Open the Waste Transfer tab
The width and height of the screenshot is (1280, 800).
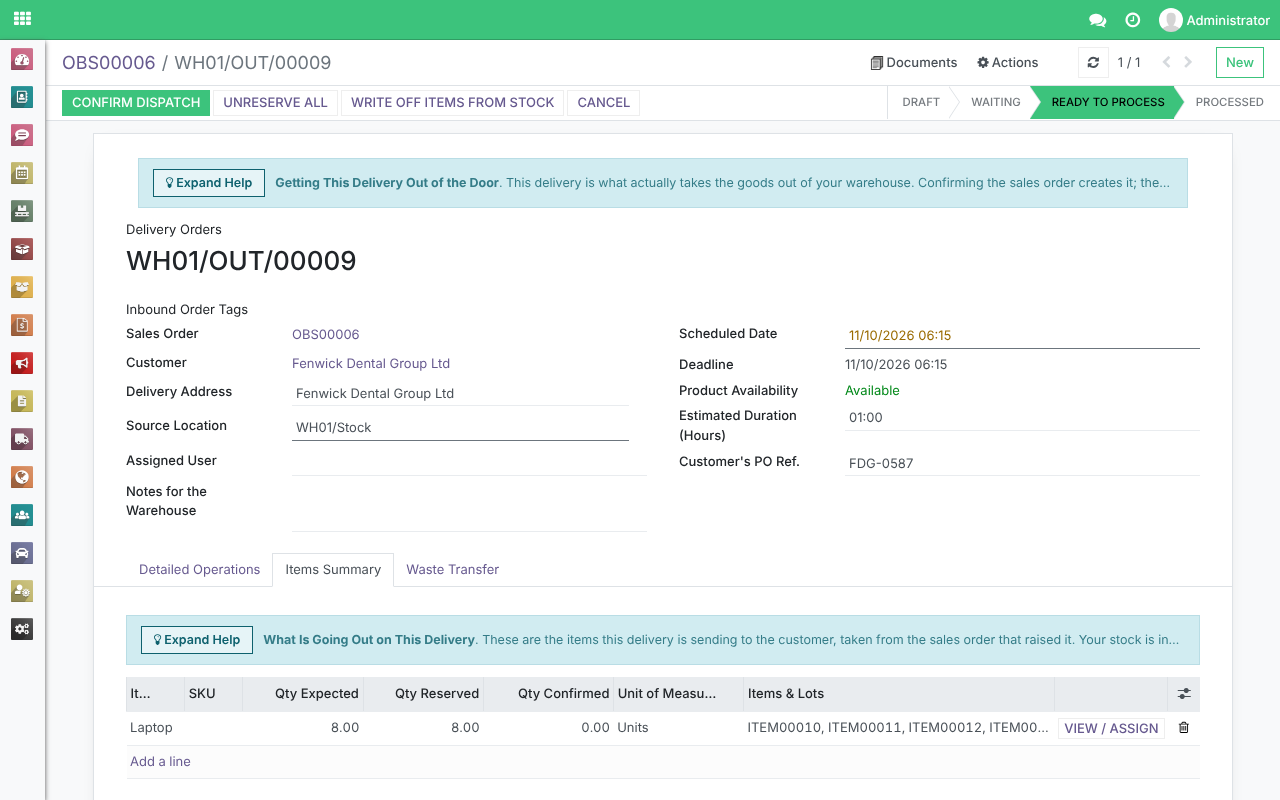pos(452,570)
